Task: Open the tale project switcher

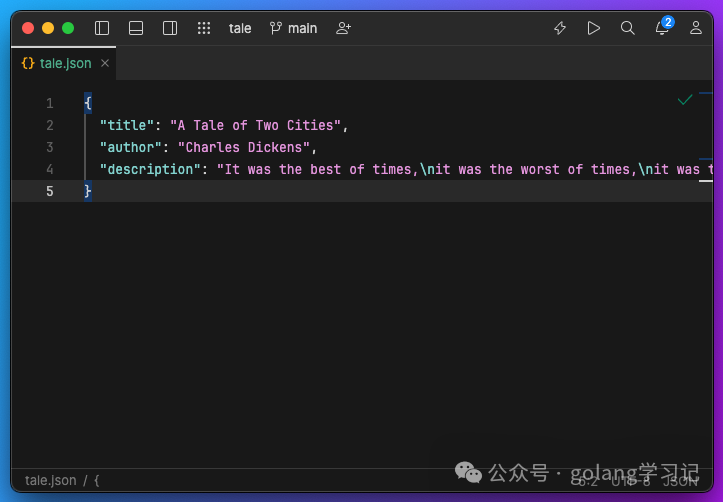Action: tap(240, 29)
